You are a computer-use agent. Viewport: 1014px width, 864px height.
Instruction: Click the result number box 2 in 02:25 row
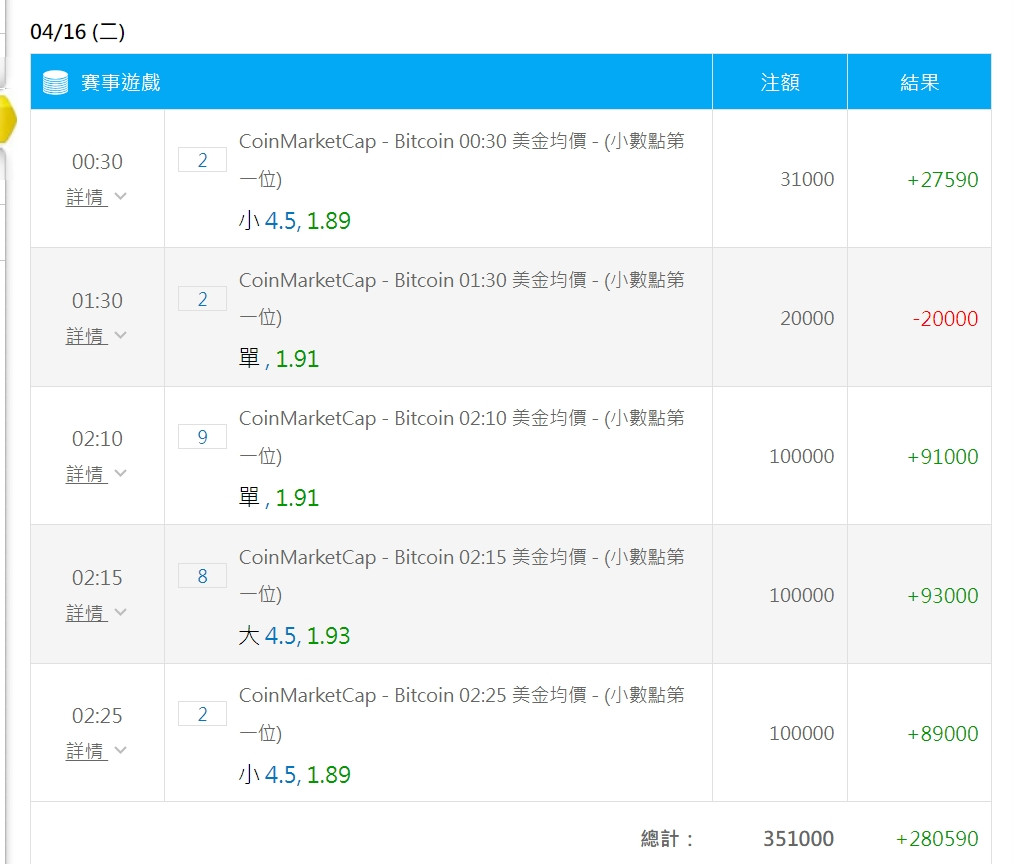pos(202,713)
